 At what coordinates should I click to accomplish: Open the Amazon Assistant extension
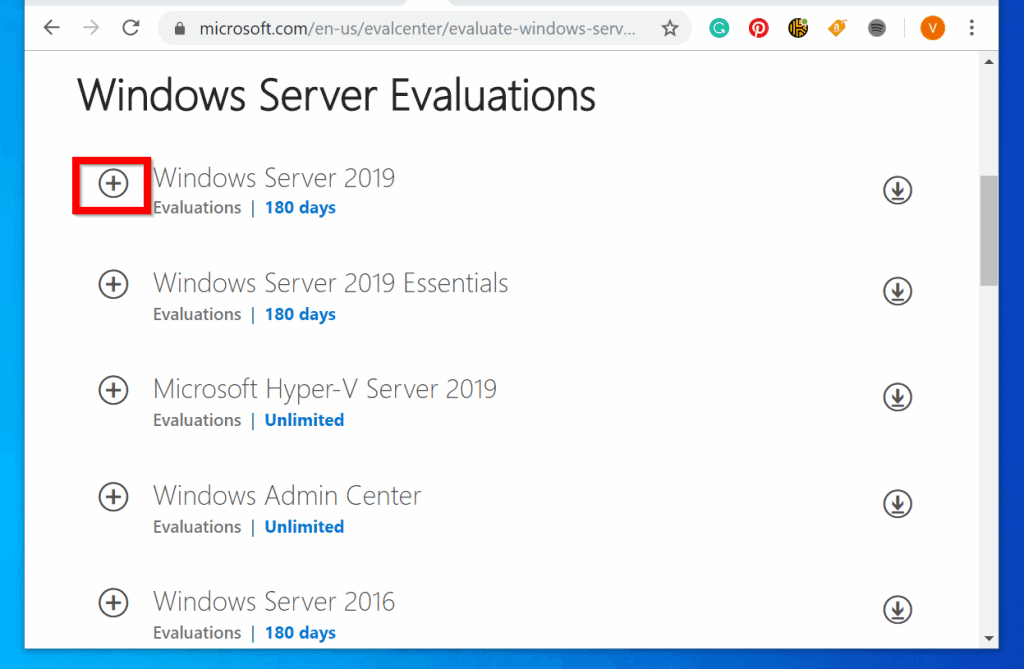click(x=837, y=28)
